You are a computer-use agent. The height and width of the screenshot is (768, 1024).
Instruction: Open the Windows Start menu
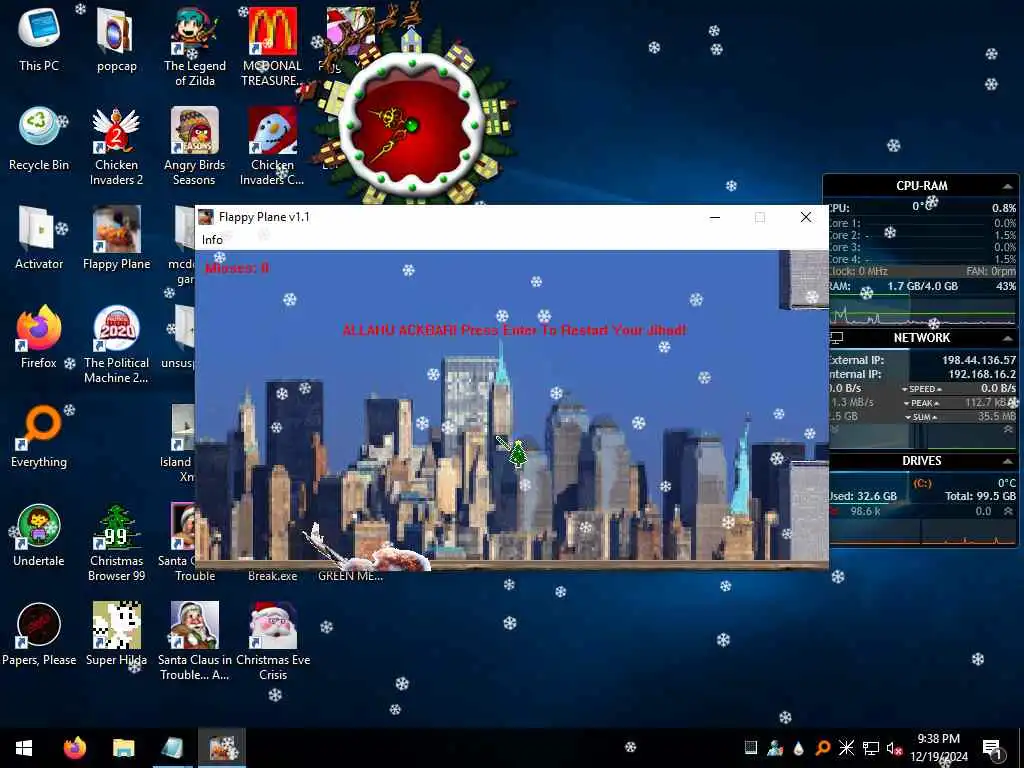point(24,748)
